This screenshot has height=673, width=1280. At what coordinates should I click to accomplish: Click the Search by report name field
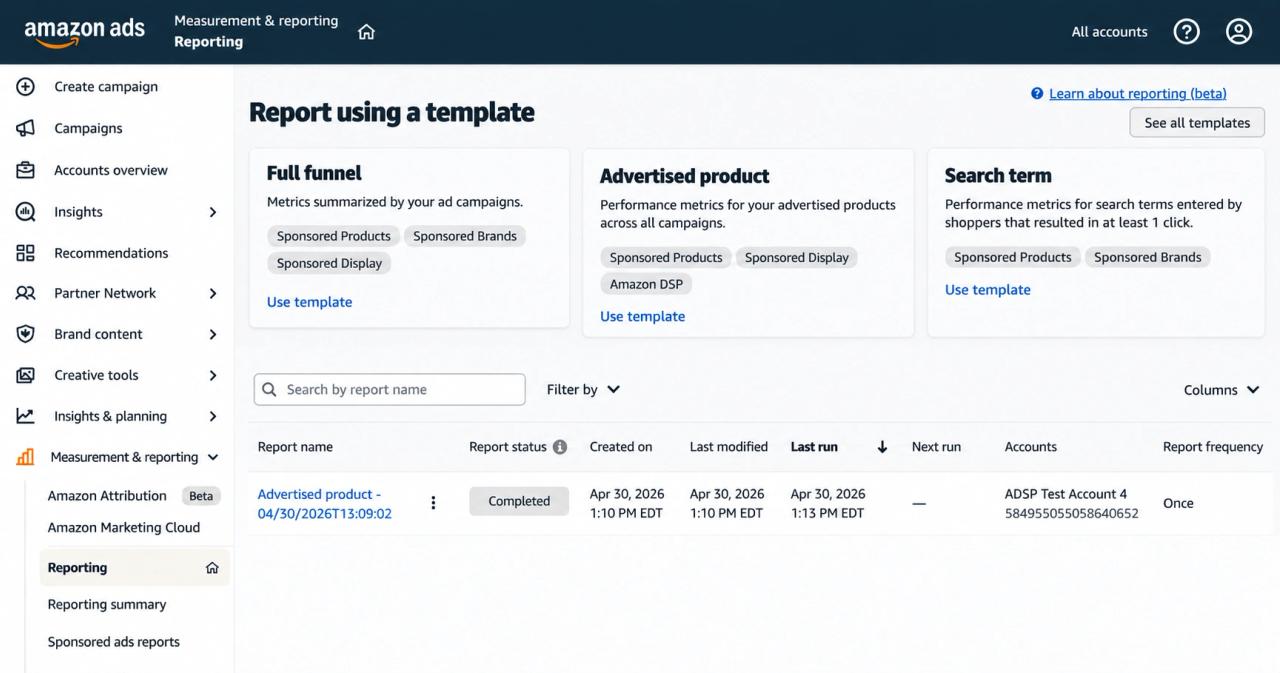[389, 390]
